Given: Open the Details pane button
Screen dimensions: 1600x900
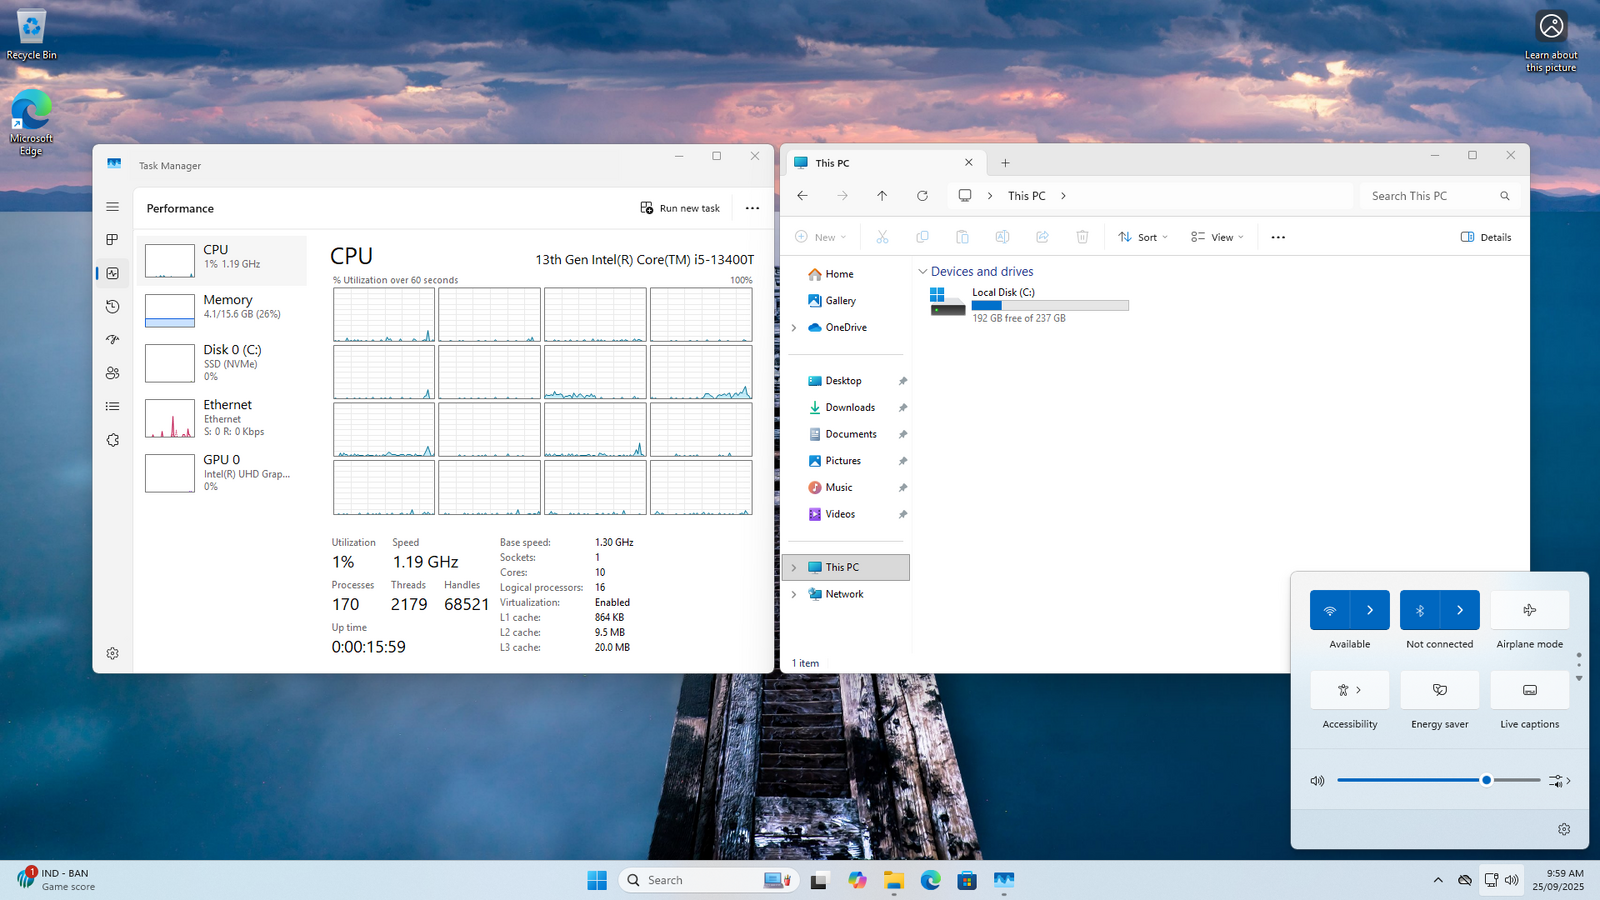Looking at the screenshot, I should (x=1486, y=237).
